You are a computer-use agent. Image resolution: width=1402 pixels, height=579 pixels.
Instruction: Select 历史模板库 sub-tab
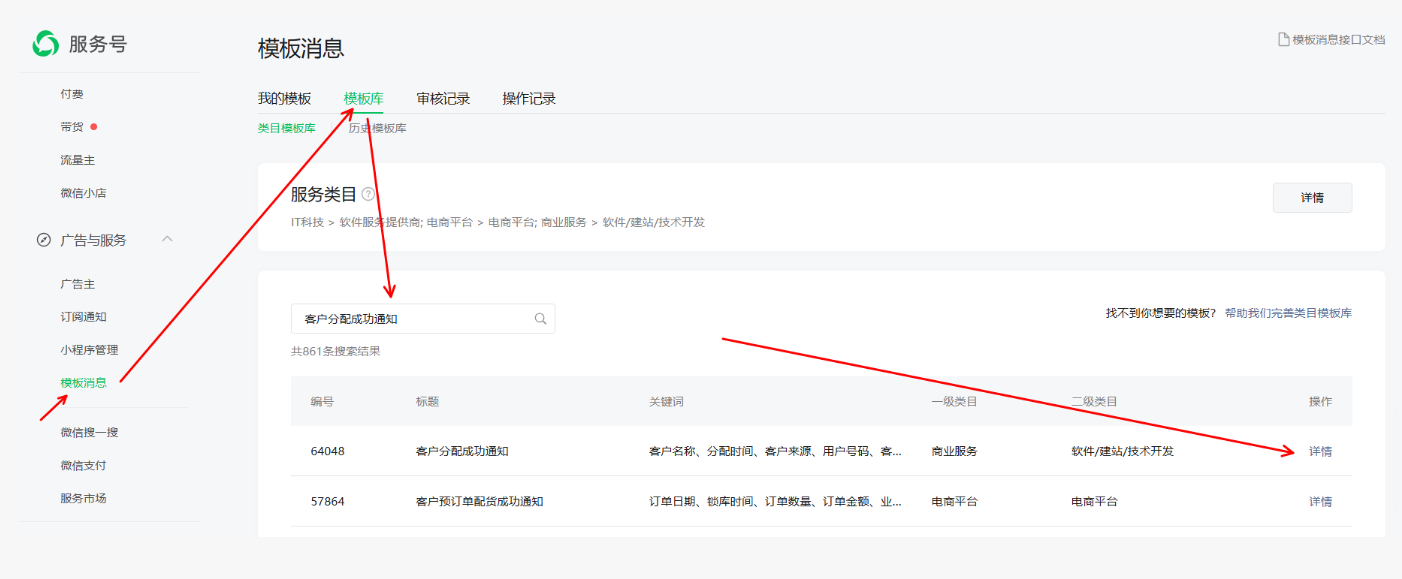pos(377,128)
